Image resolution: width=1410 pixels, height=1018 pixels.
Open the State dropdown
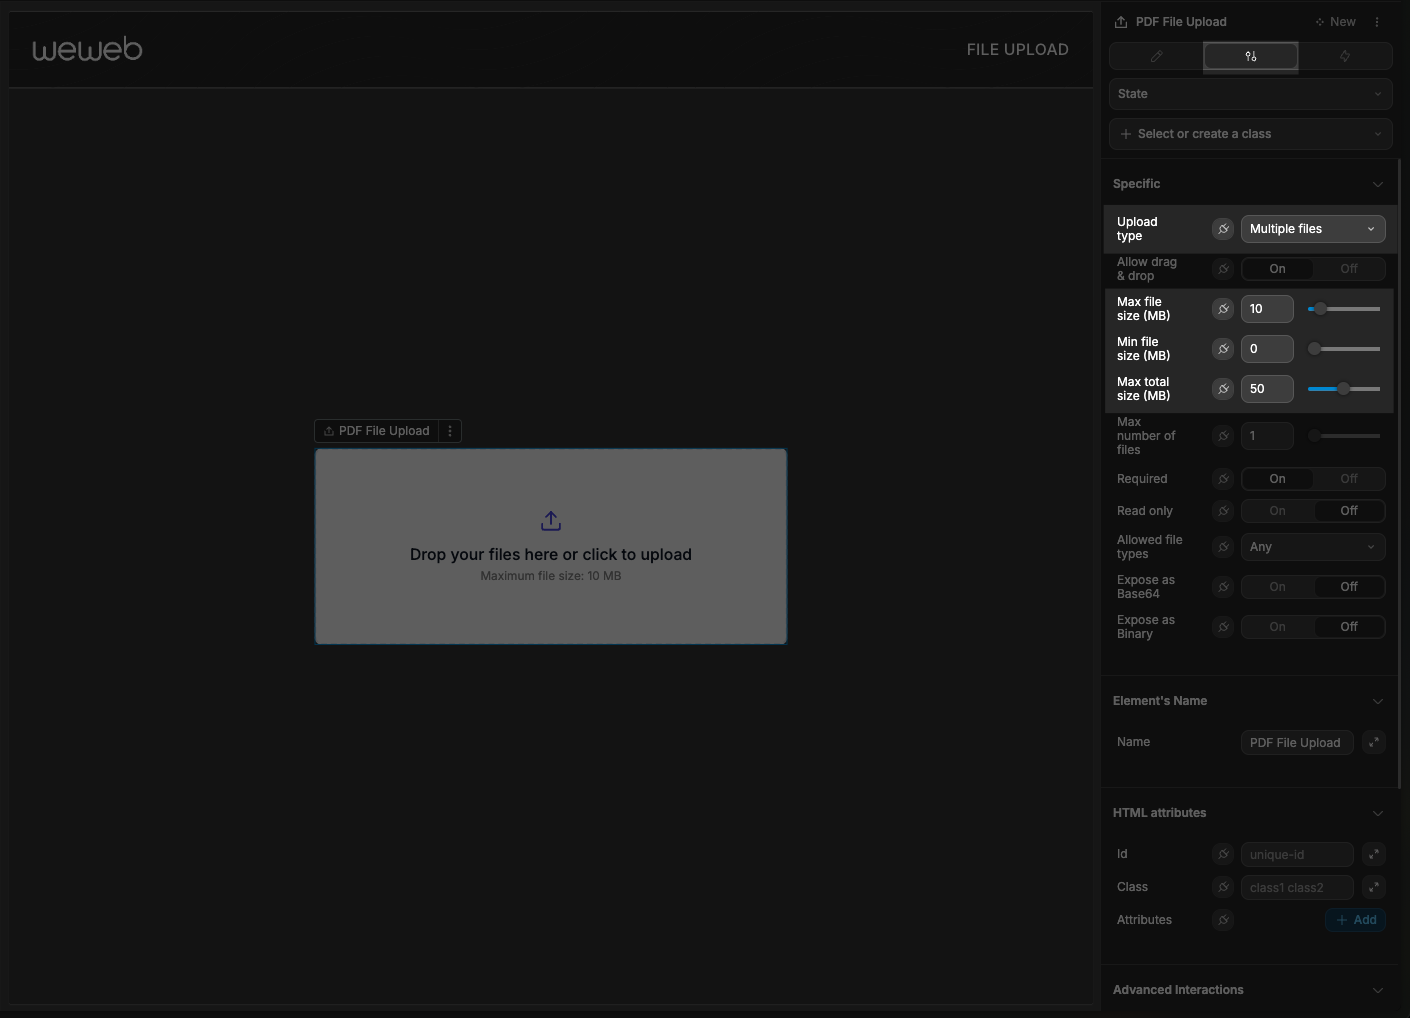coord(1250,94)
